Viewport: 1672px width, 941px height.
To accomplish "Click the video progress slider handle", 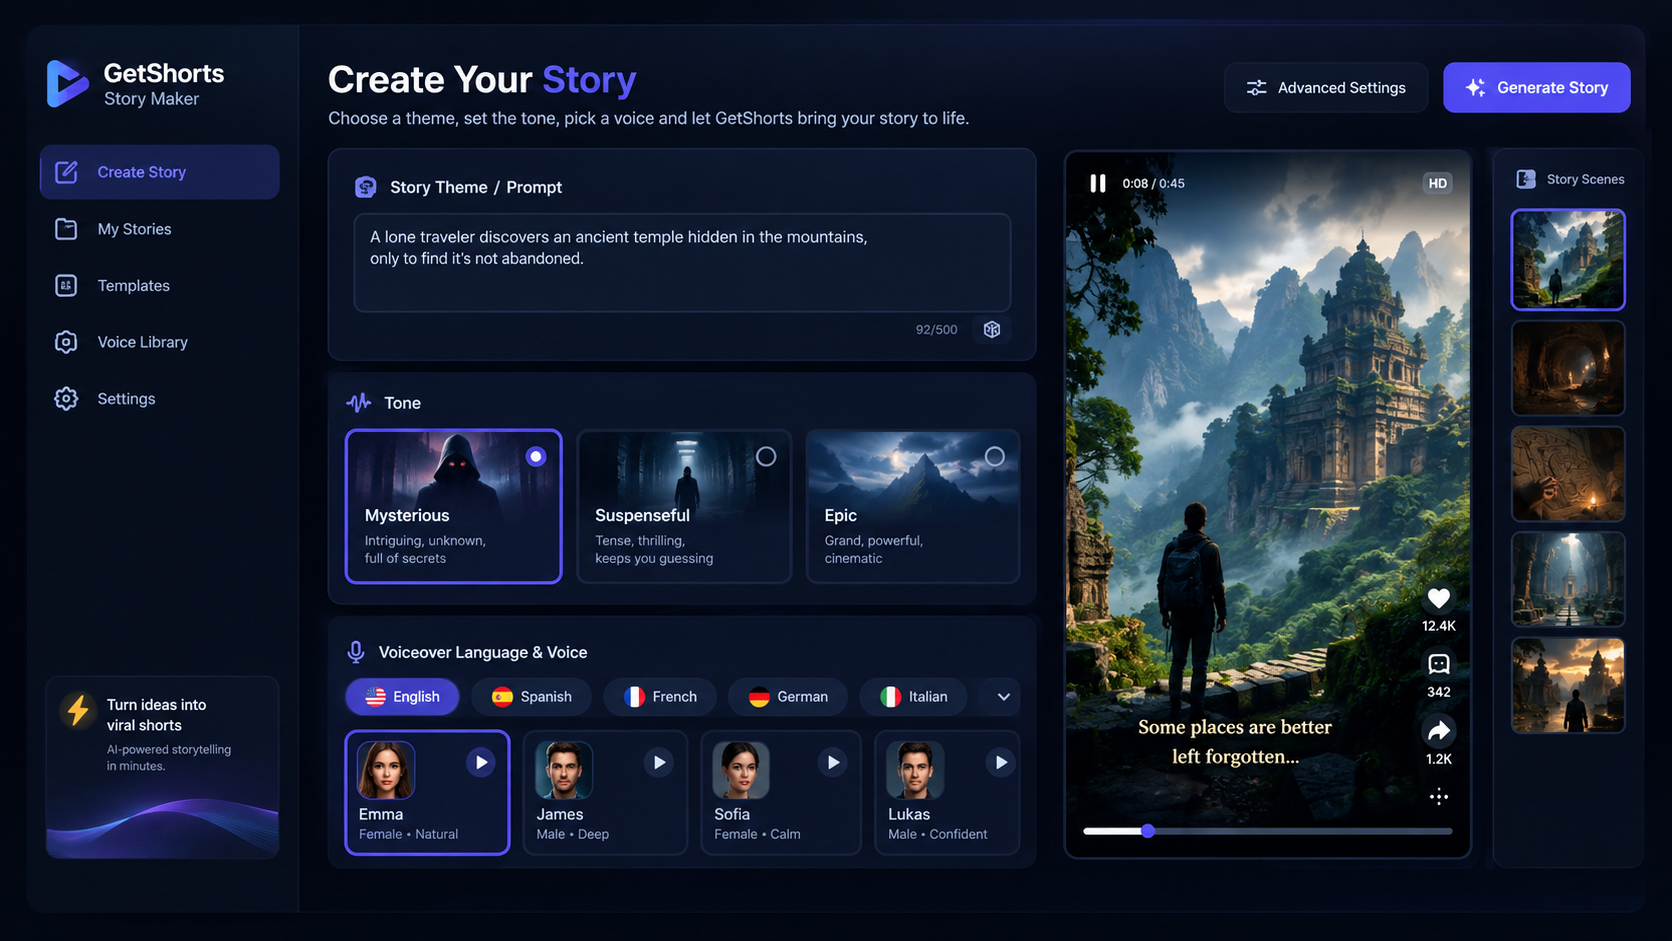I will click(x=1148, y=831).
